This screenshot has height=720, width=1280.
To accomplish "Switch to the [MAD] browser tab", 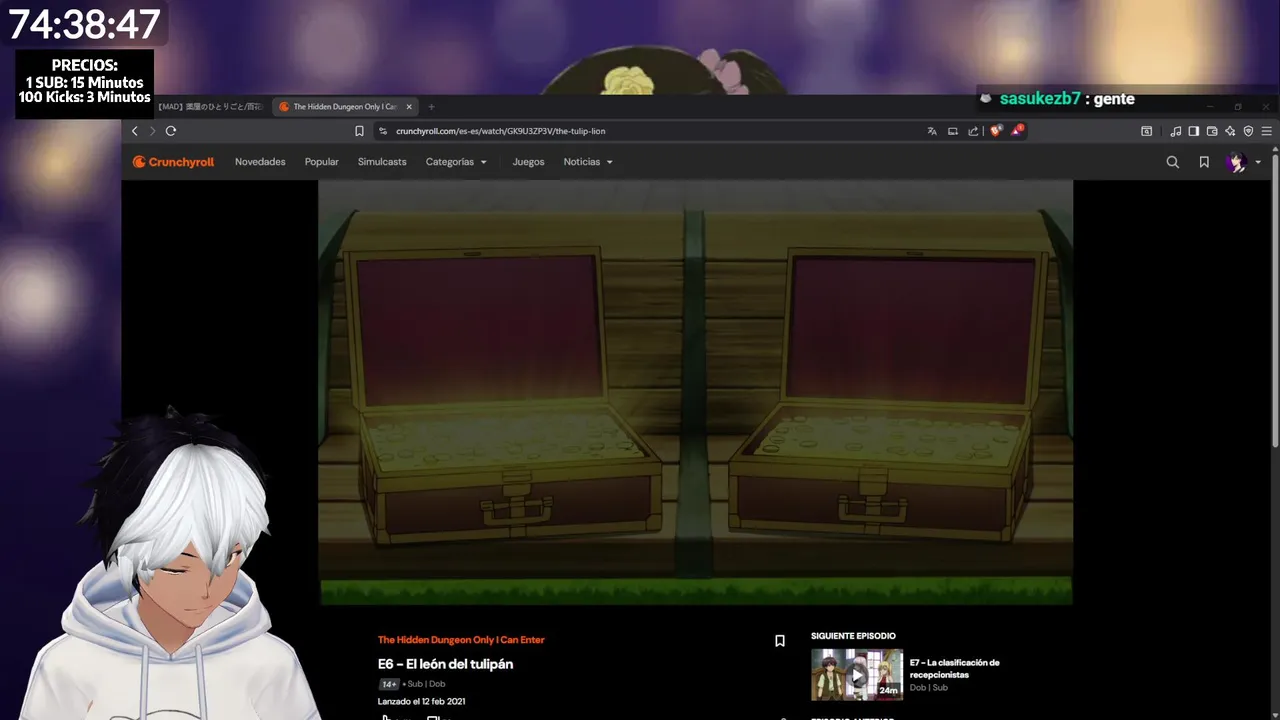I will (208, 107).
